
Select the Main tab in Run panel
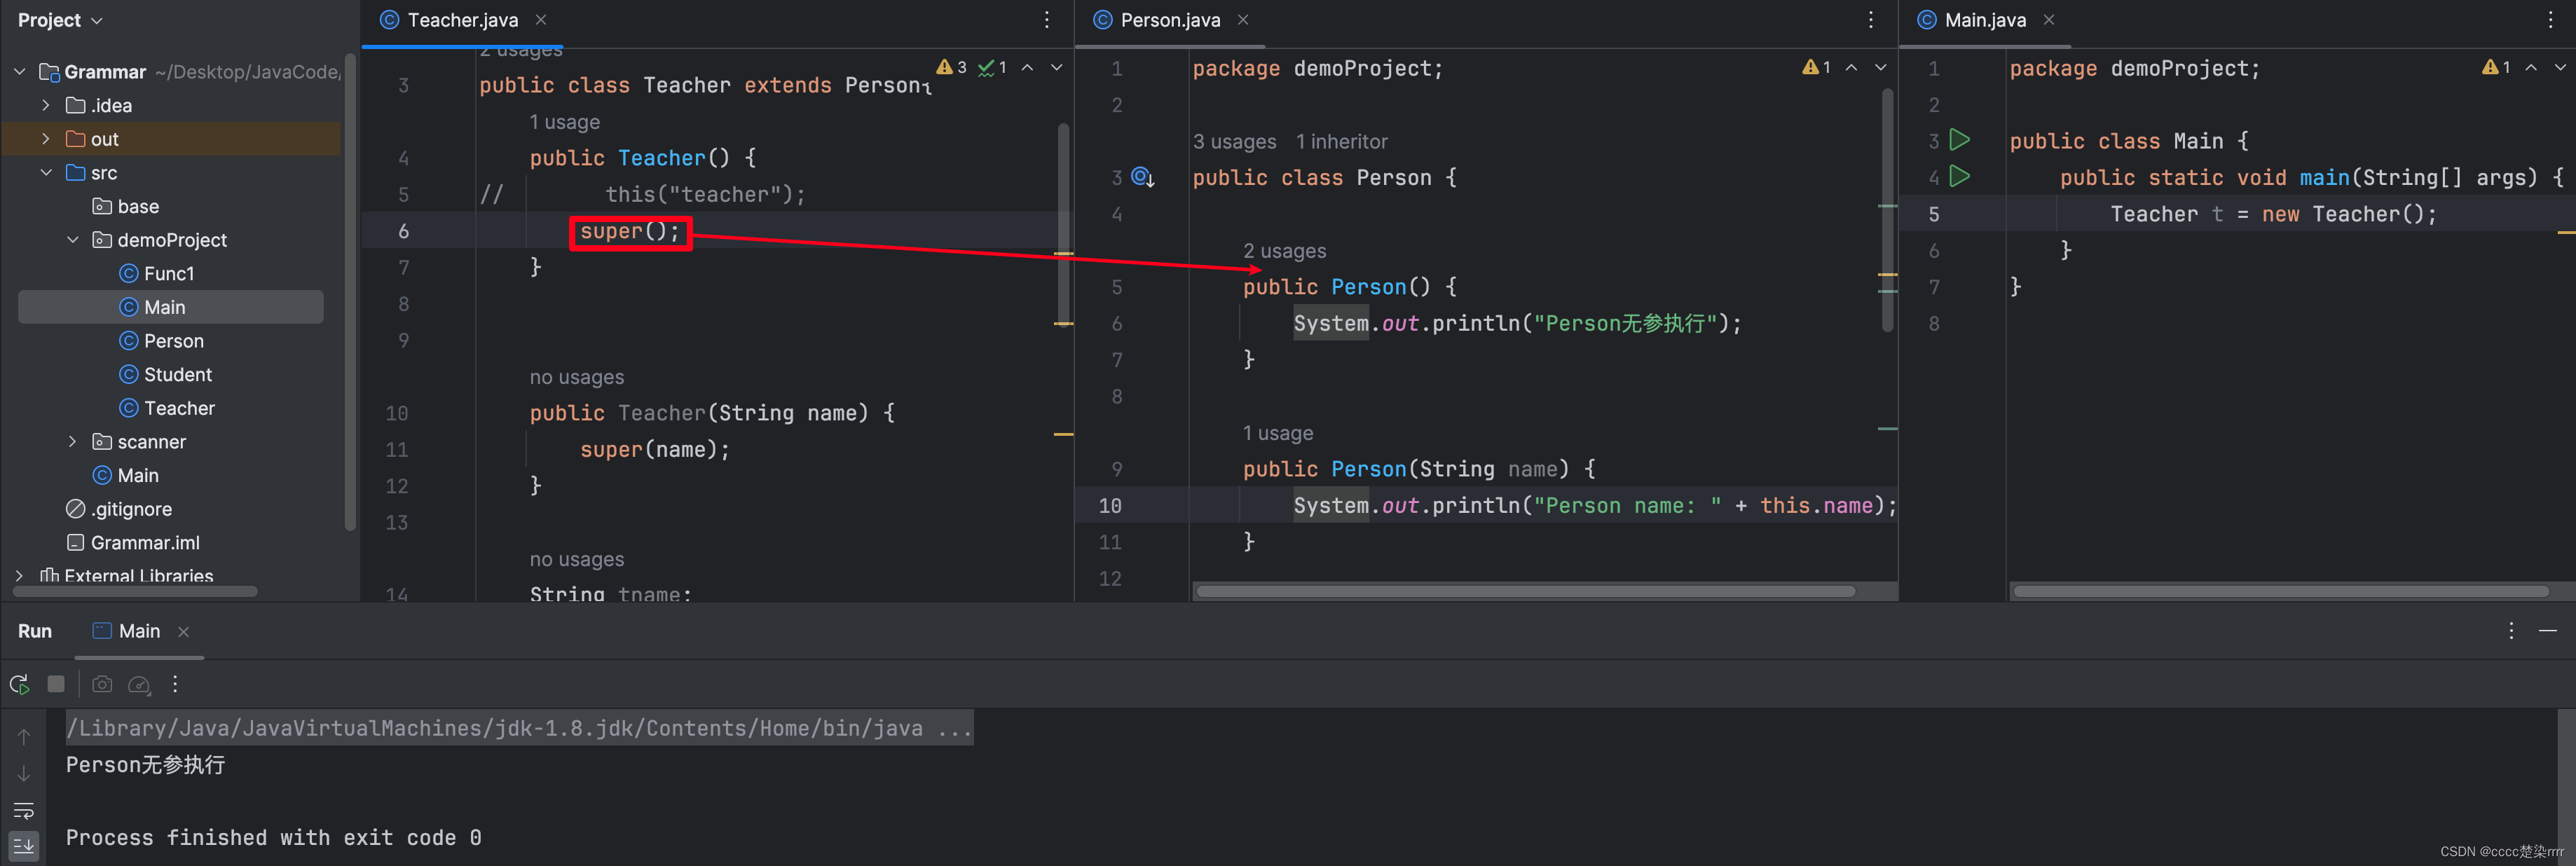click(x=138, y=631)
